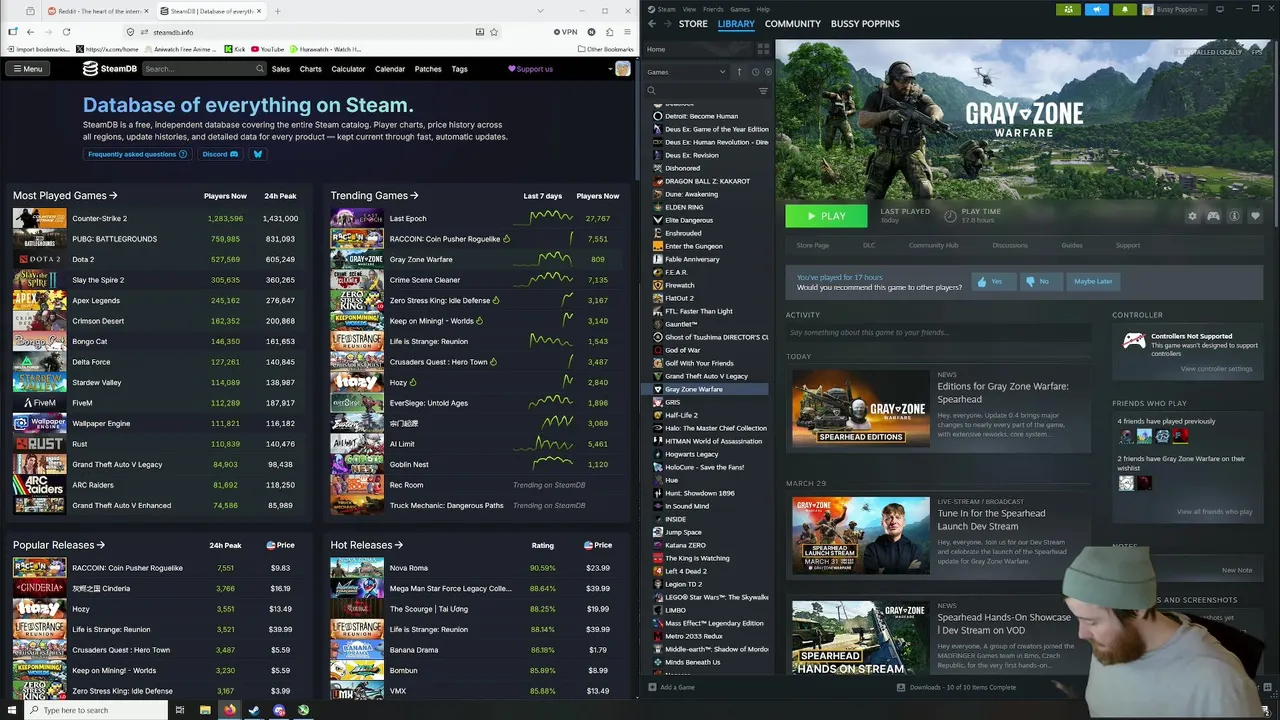The width and height of the screenshot is (1280, 720).
Task: Reload the SteamDB page
Action: tap(66, 32)
